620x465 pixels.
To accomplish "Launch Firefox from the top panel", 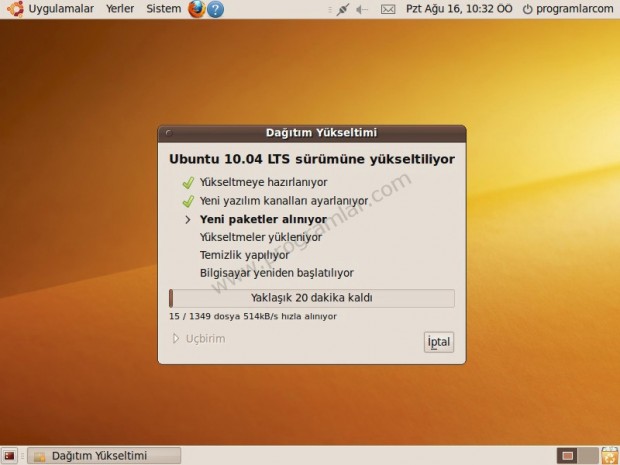I will click(197, 9).
